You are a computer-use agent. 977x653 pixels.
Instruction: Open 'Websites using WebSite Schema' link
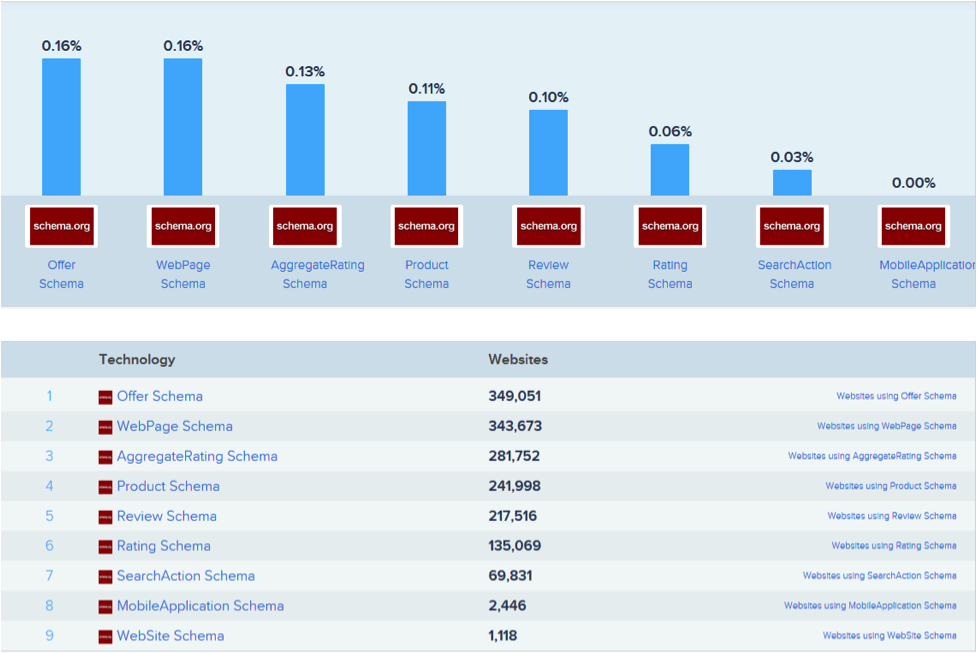889,636
